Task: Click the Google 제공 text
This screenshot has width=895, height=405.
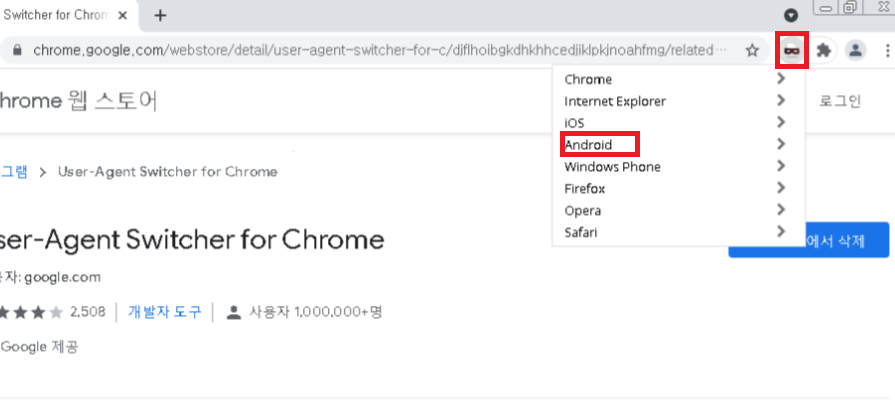Action: pyautogui.click(x=39, y=346)
